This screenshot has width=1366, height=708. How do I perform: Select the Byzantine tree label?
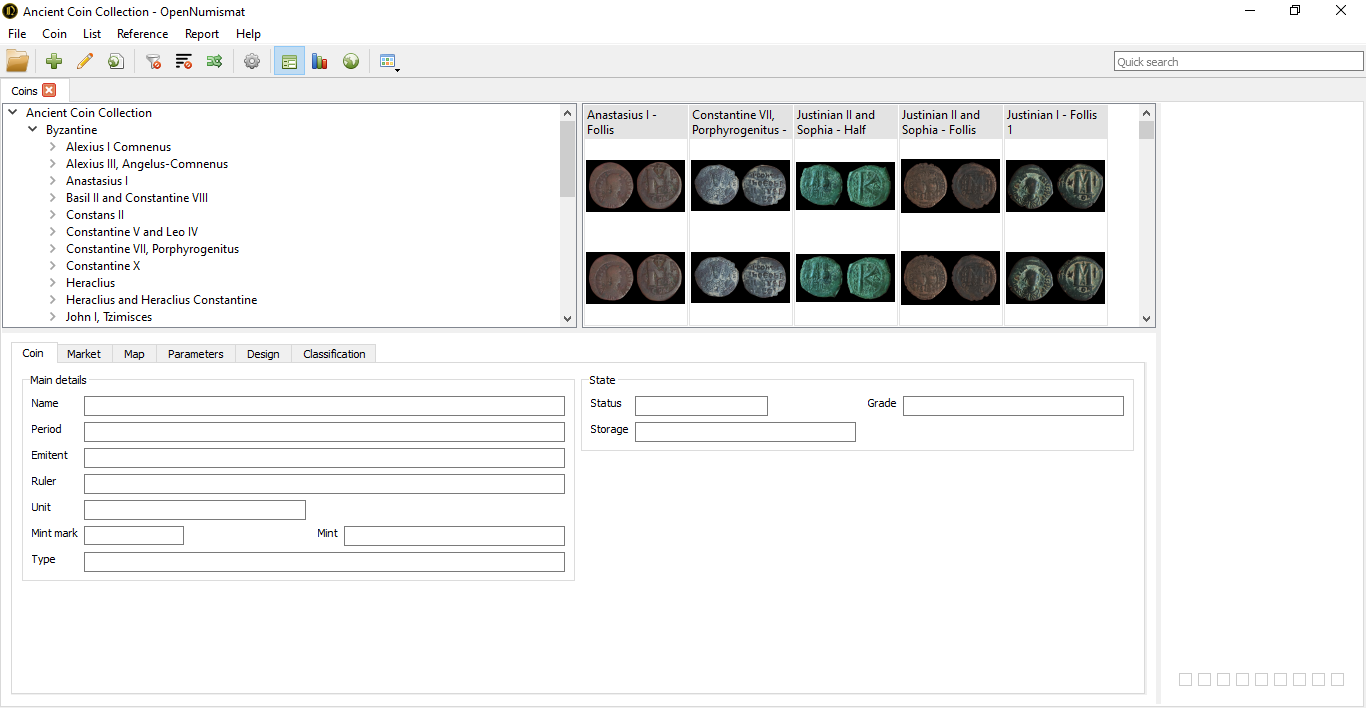pos(71,130)
